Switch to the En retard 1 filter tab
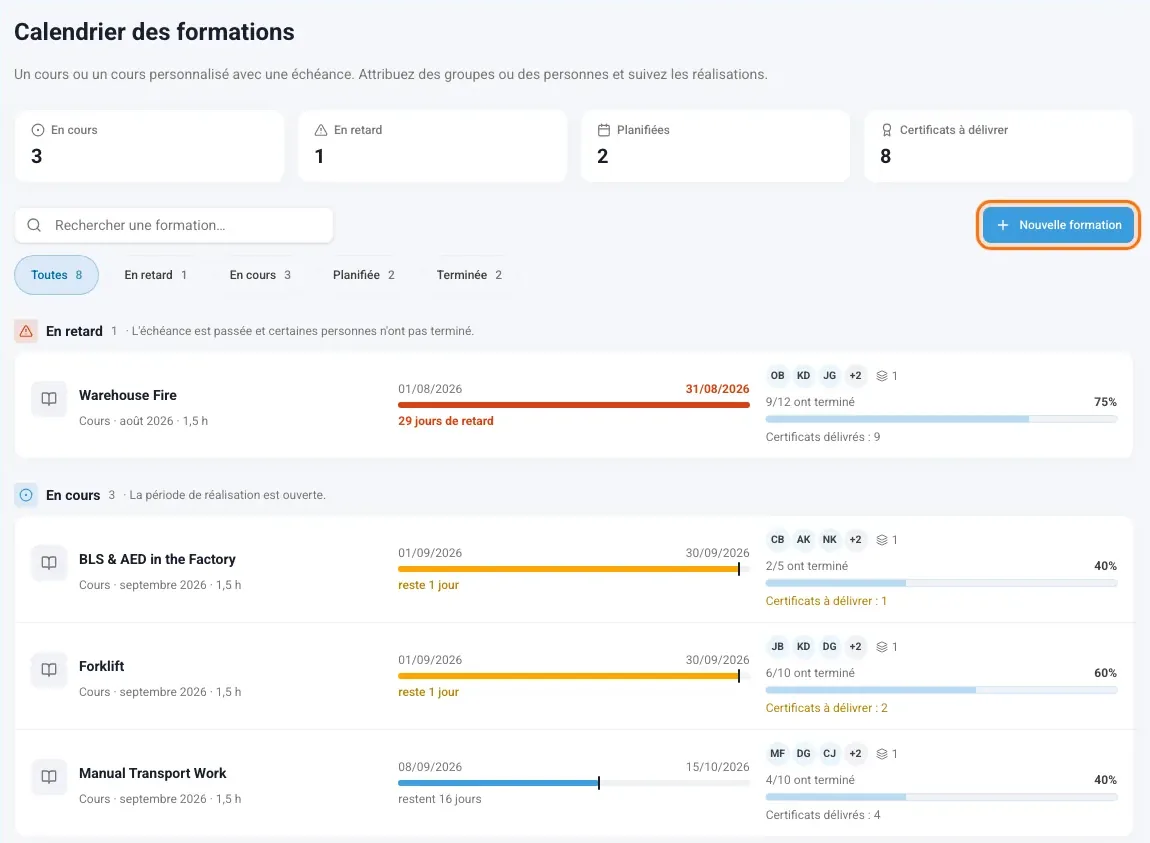The image size is (1150, 843). click(x=155, y=275)
